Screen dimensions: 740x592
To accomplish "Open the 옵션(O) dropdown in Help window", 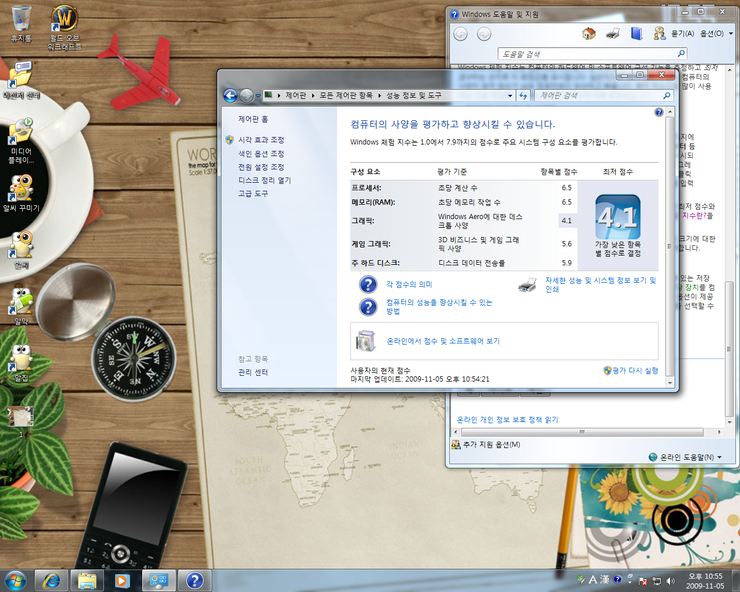I will coord(715,34).
